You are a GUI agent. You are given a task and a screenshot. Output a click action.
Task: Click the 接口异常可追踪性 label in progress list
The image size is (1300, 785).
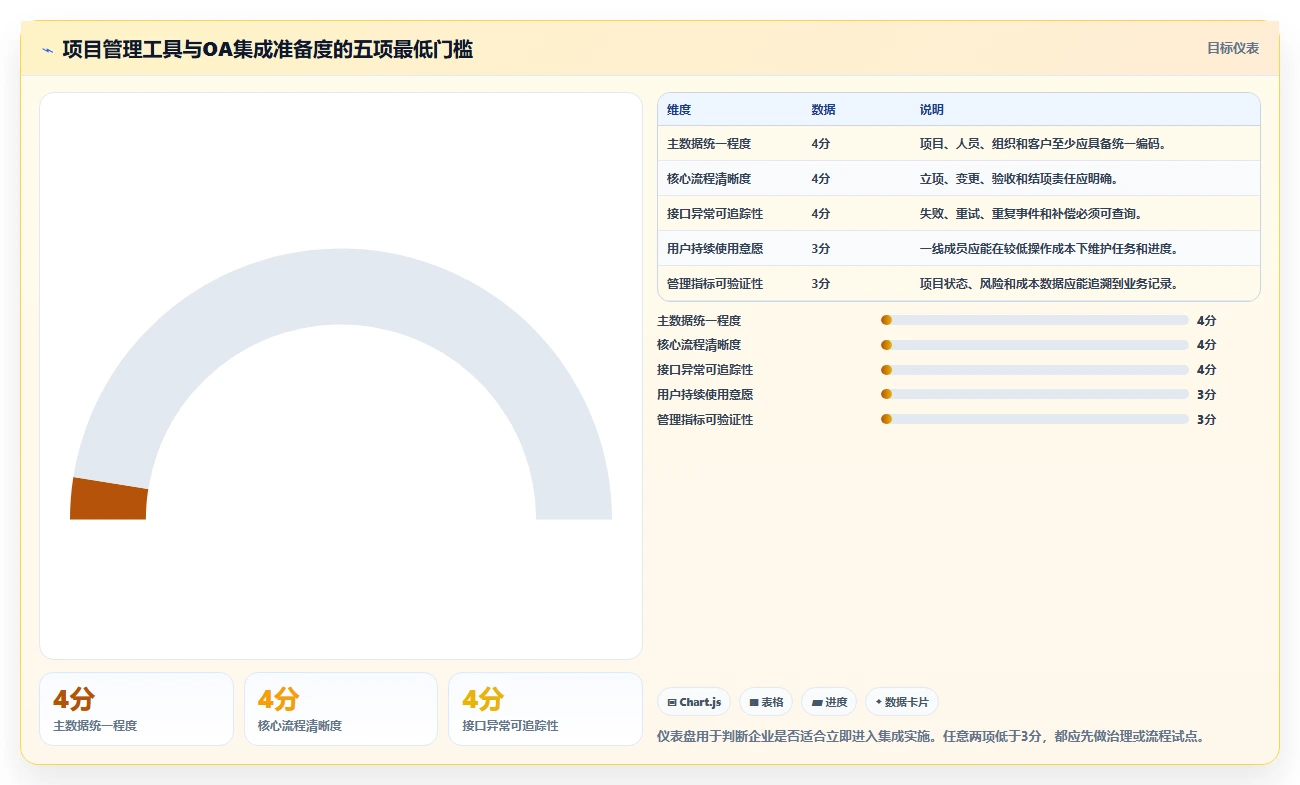coord(705,370)
